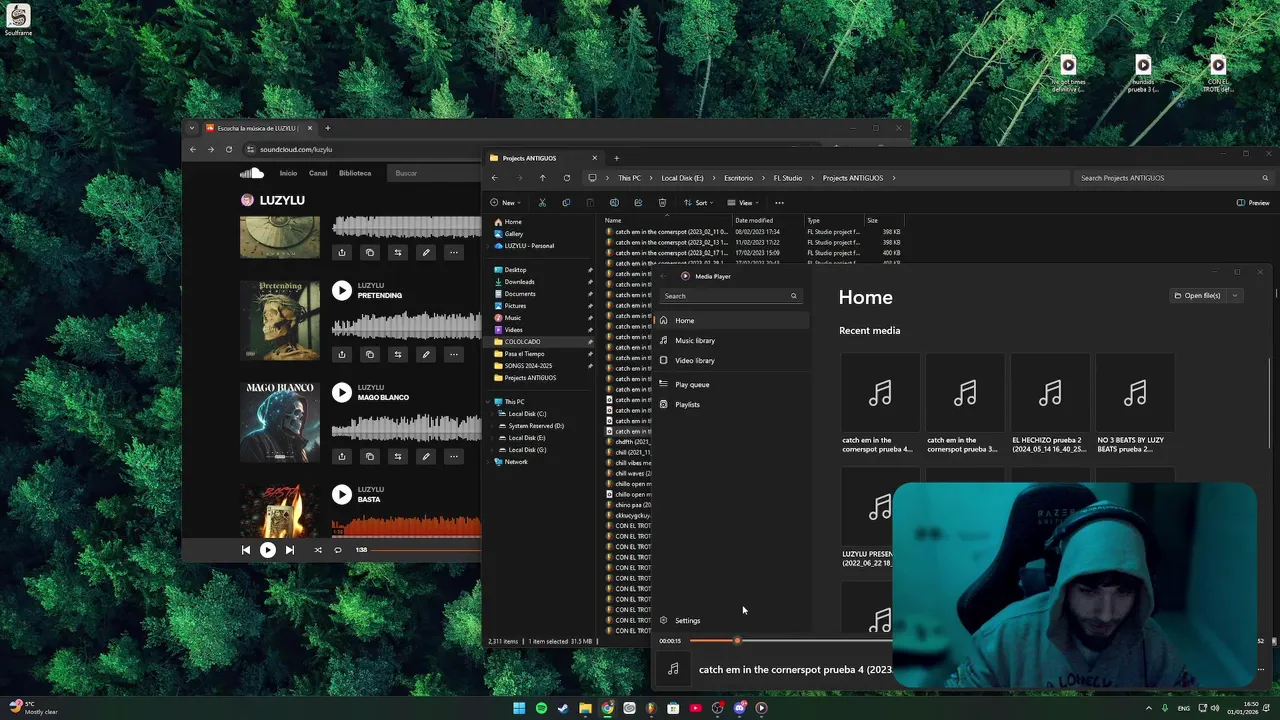The image size is (1280, 720).
Task: Open Play queue in Media Player
Action: 730,385
